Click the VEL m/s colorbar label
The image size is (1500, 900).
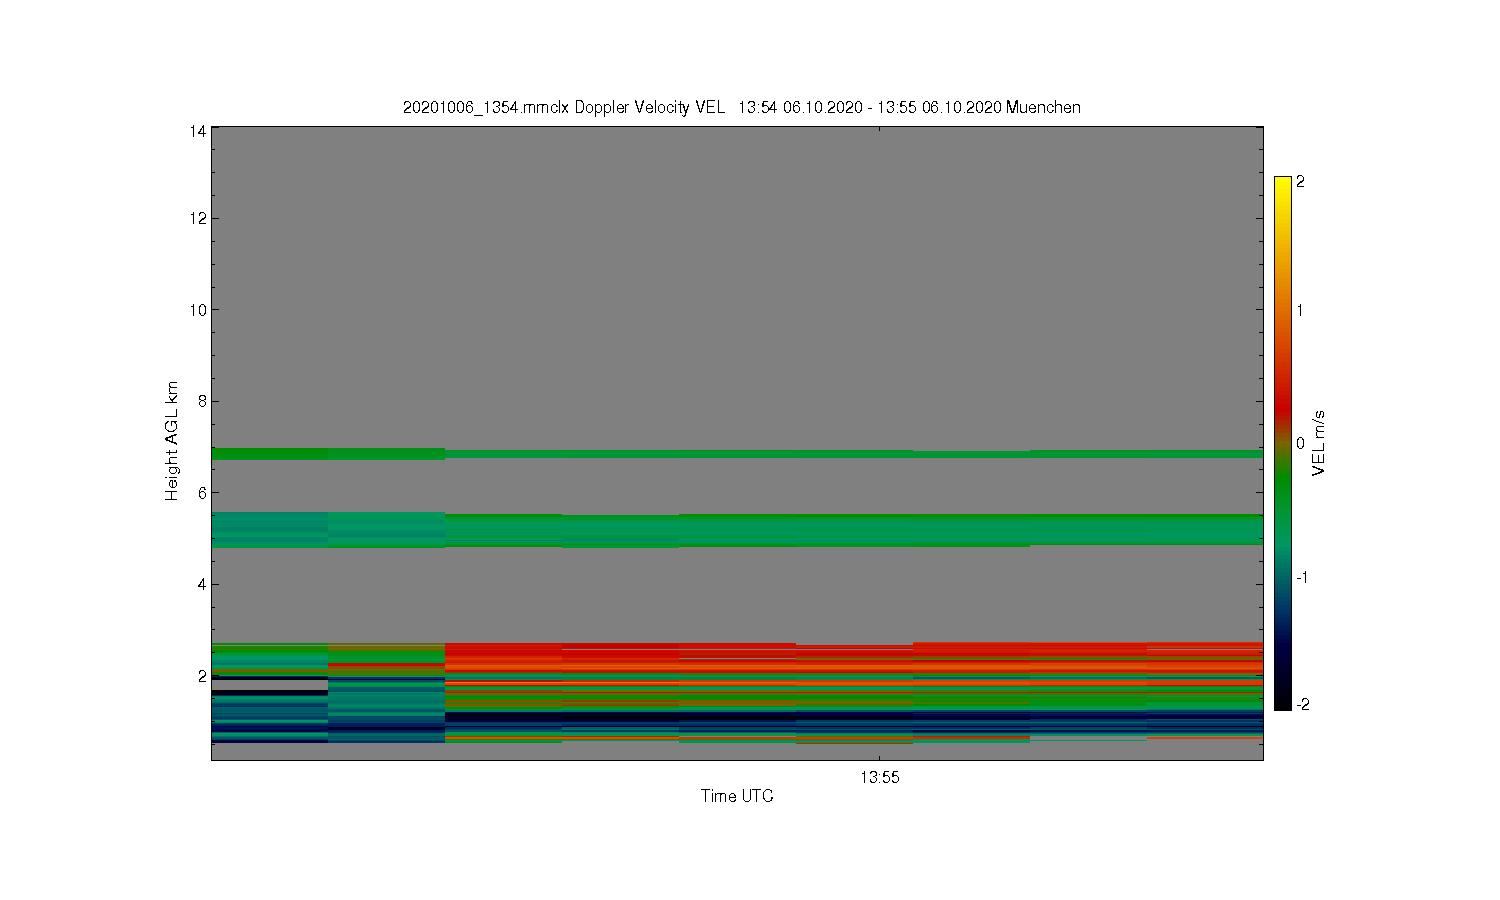pyautogui.click(x=1319, y=443)
